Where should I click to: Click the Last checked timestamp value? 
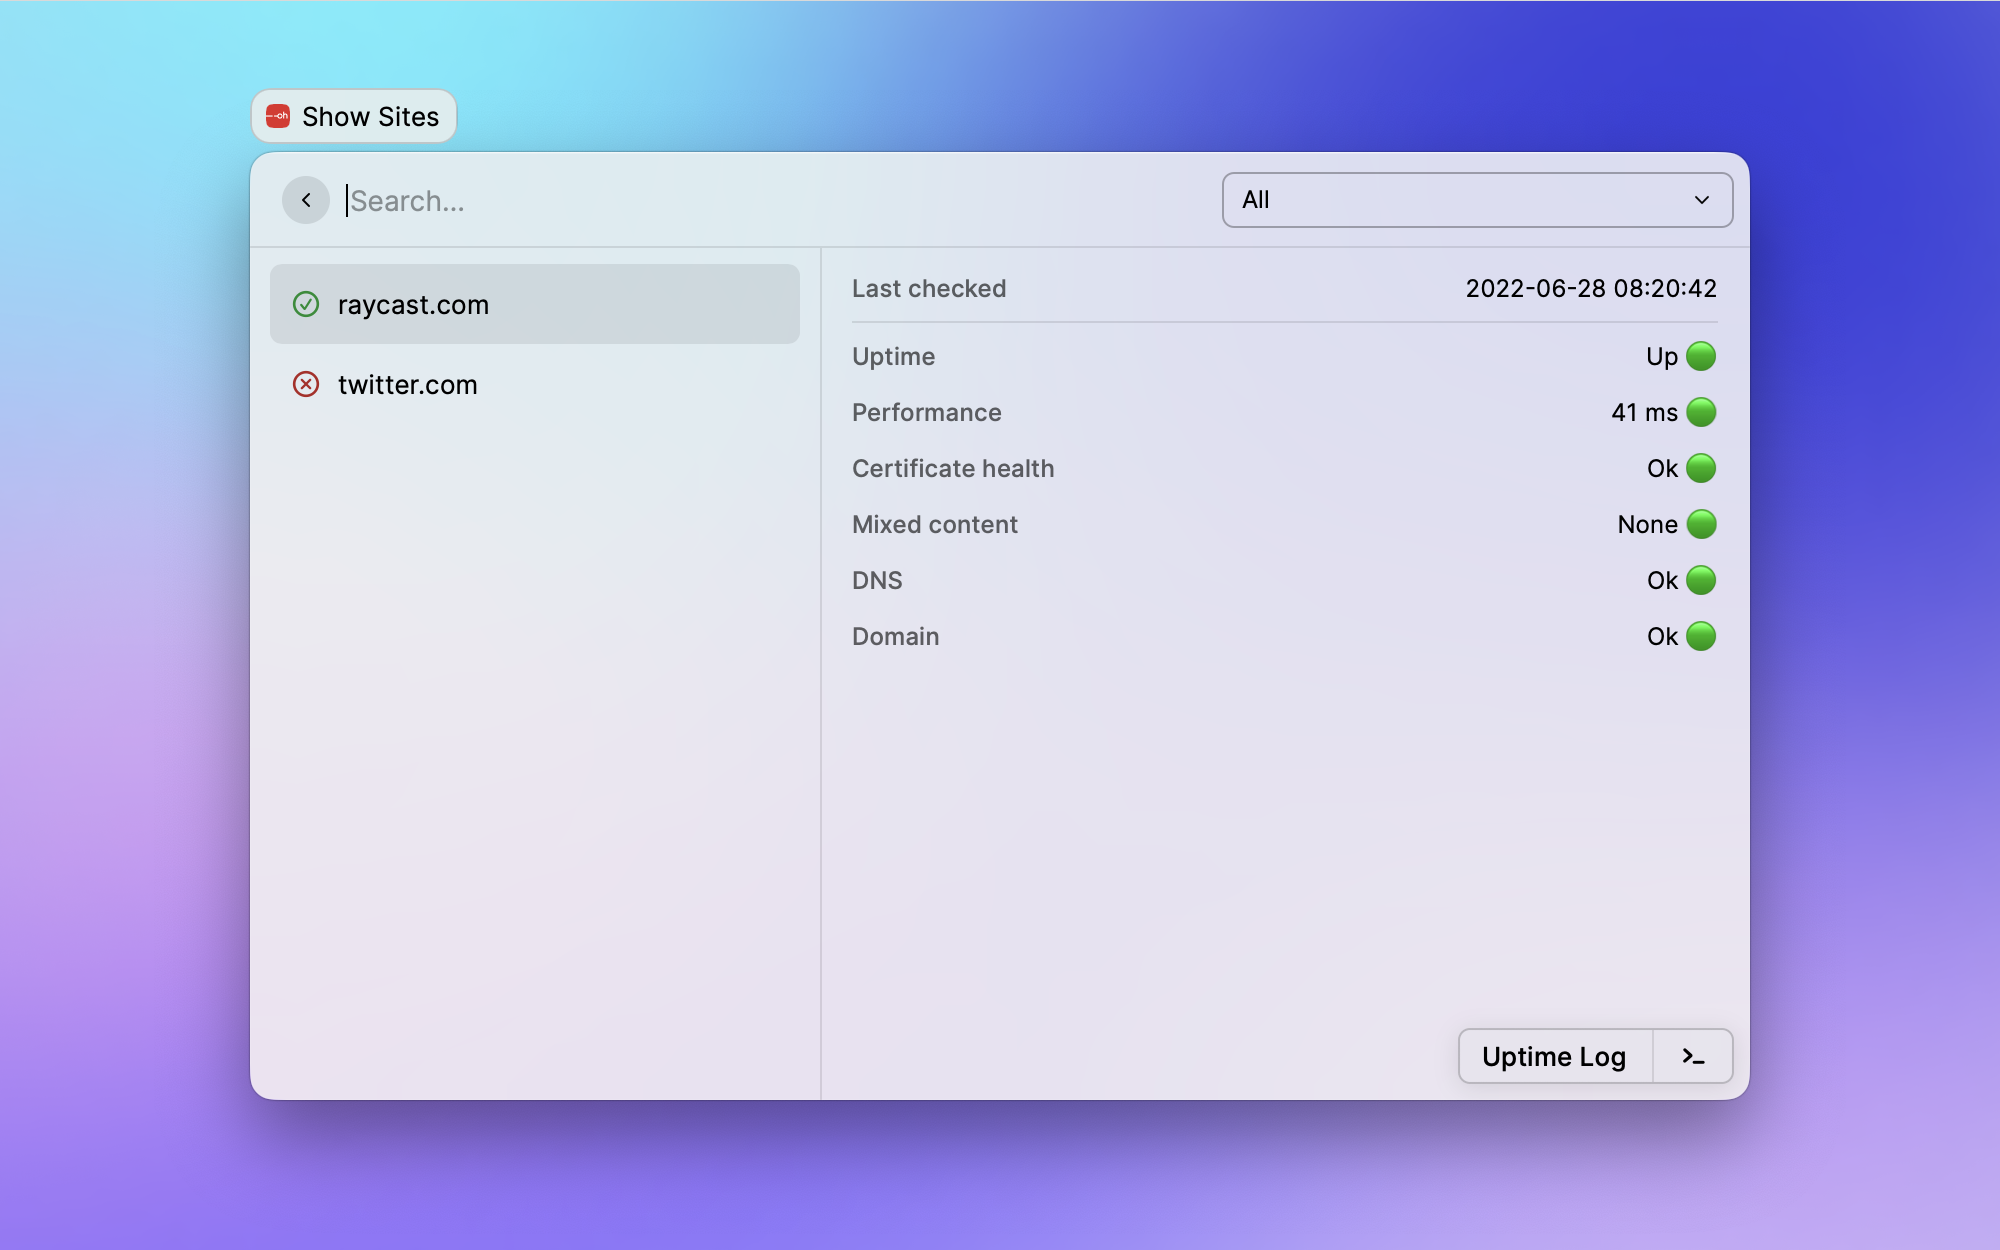1590,288
